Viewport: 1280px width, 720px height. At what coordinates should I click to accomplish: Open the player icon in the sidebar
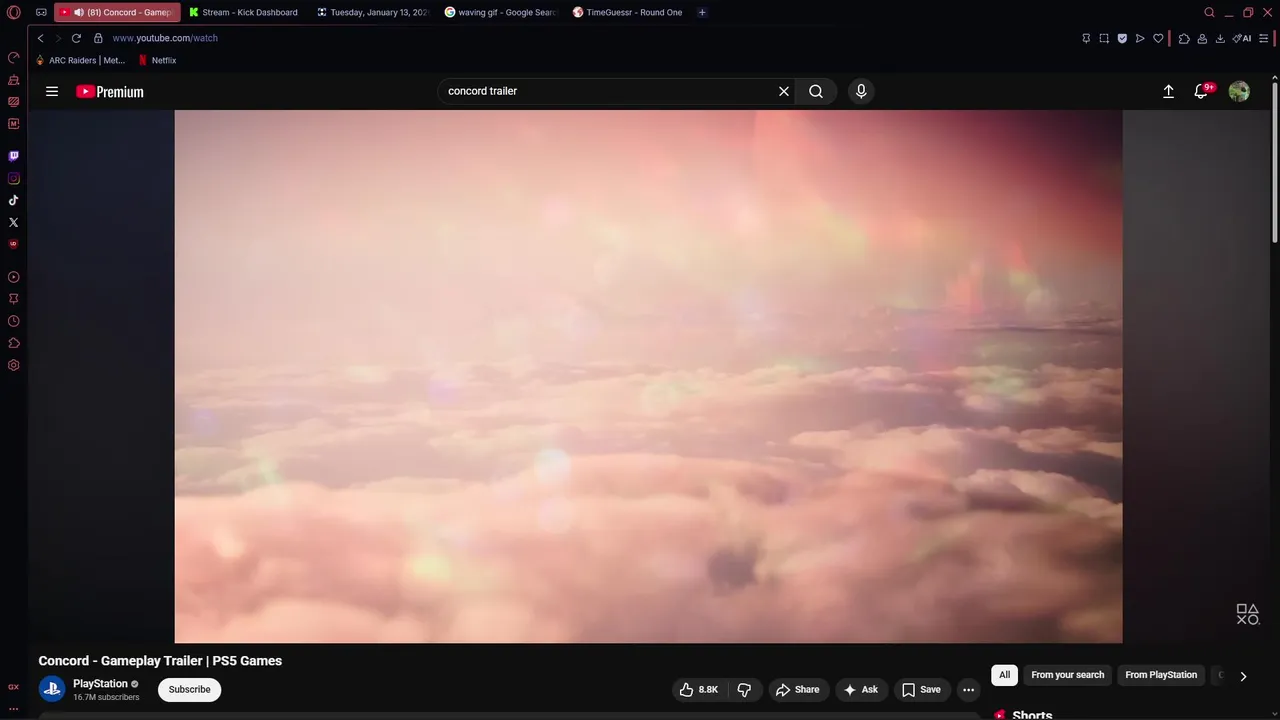13,277
